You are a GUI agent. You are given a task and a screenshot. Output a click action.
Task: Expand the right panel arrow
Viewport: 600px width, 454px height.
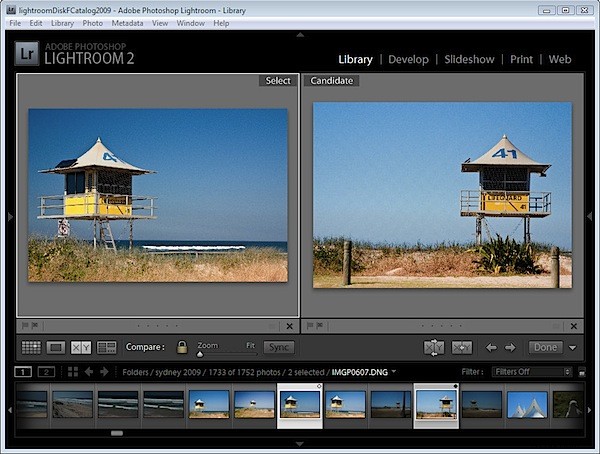click(x=590, y=217)
